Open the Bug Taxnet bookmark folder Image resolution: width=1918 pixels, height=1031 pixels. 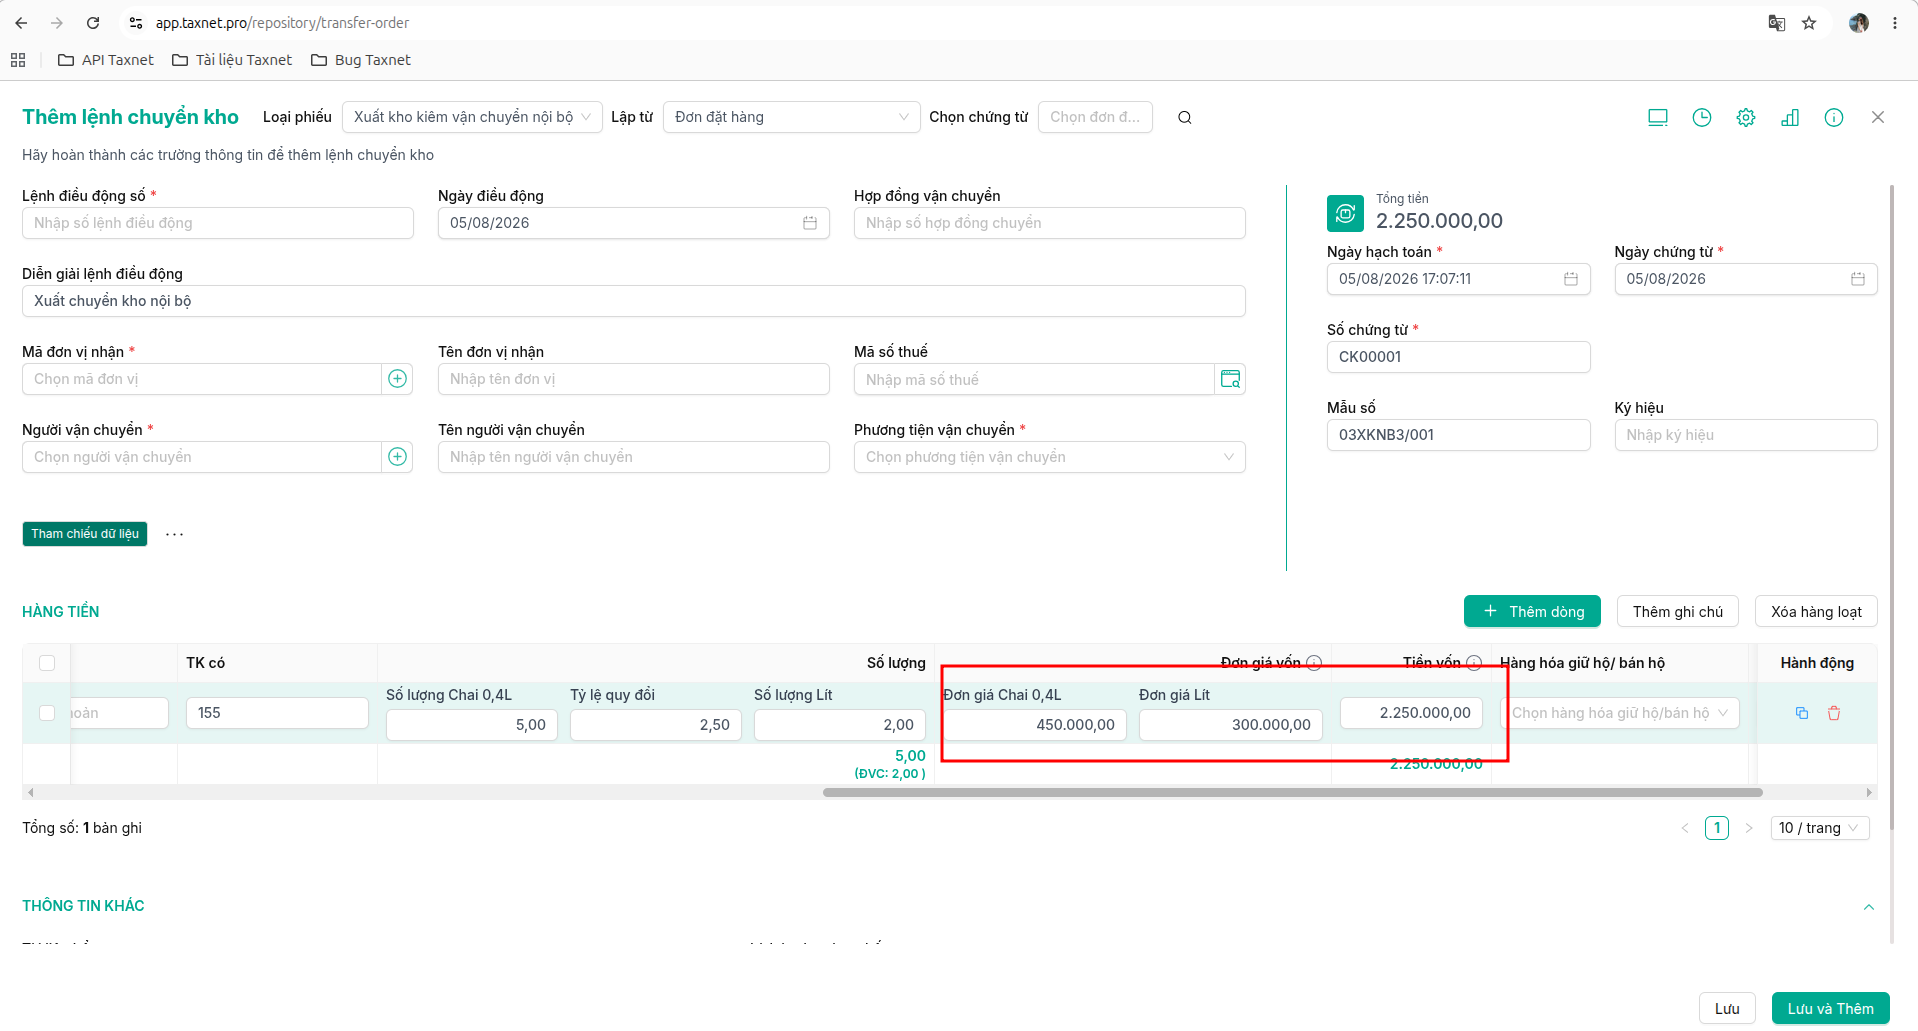coord(361,60)
